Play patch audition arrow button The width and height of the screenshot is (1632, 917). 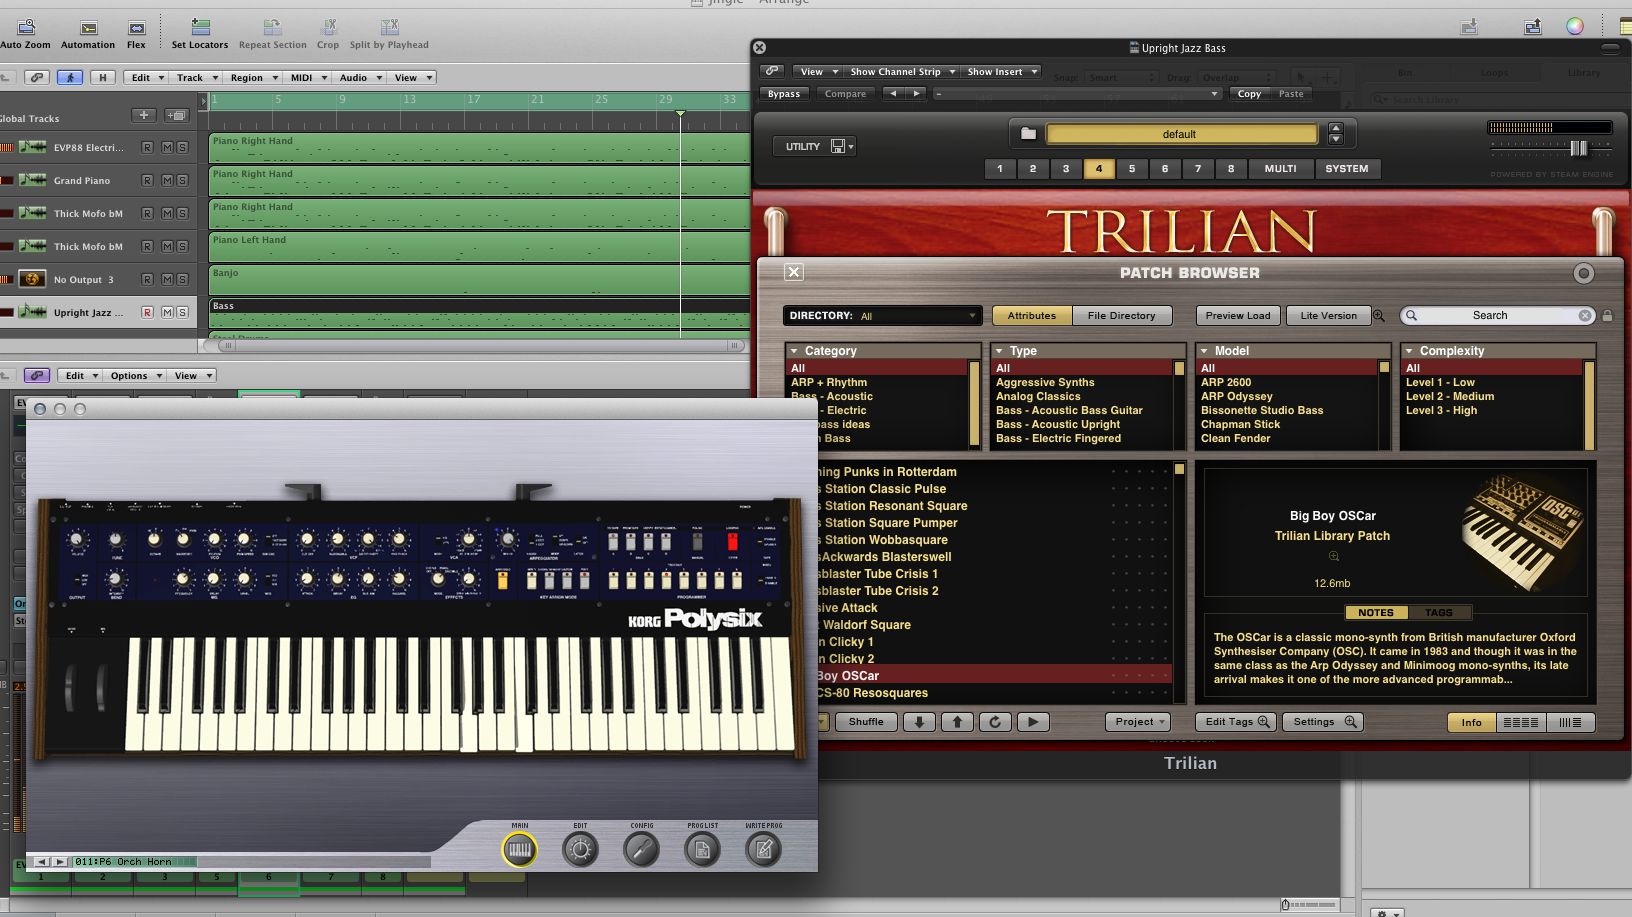1033,722
